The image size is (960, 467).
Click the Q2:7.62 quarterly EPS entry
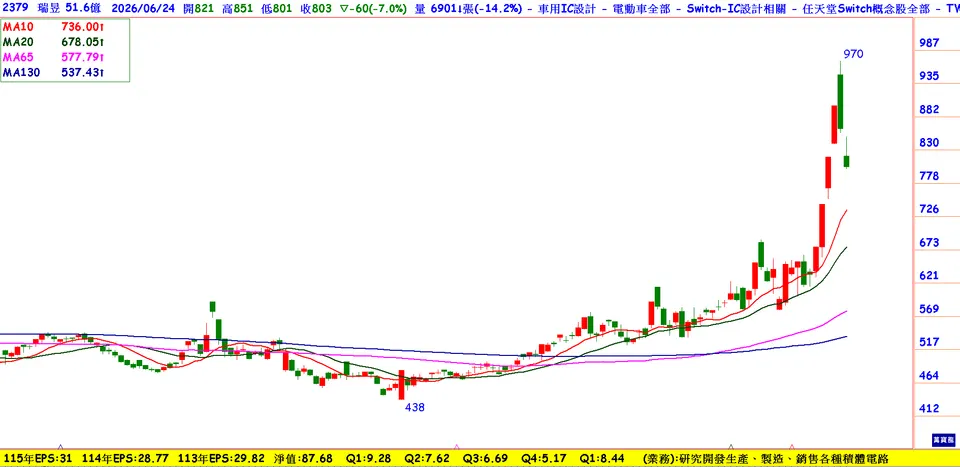click(x=425, y=458)
